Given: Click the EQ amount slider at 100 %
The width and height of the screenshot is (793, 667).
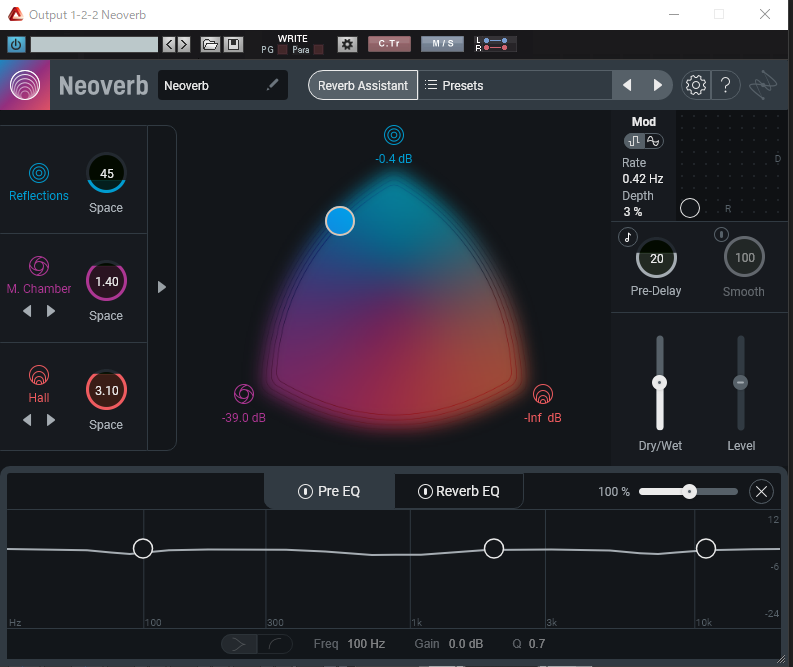Looking at the screenshot, I should tap(689, 491).
